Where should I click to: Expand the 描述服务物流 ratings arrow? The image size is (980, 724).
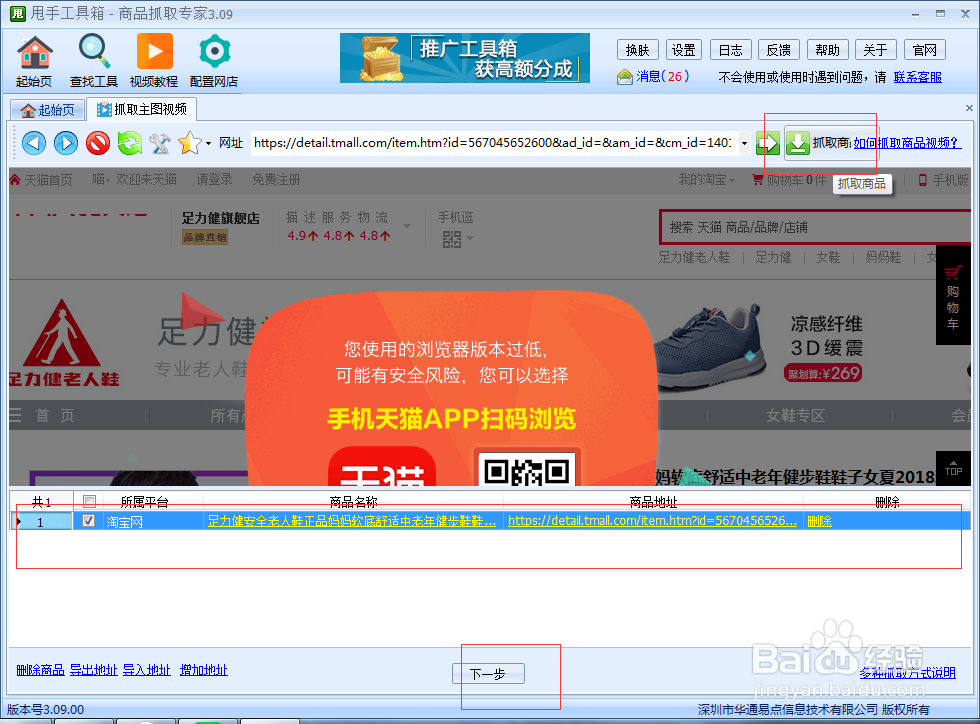pyautogui.click(x=407, y=226)
